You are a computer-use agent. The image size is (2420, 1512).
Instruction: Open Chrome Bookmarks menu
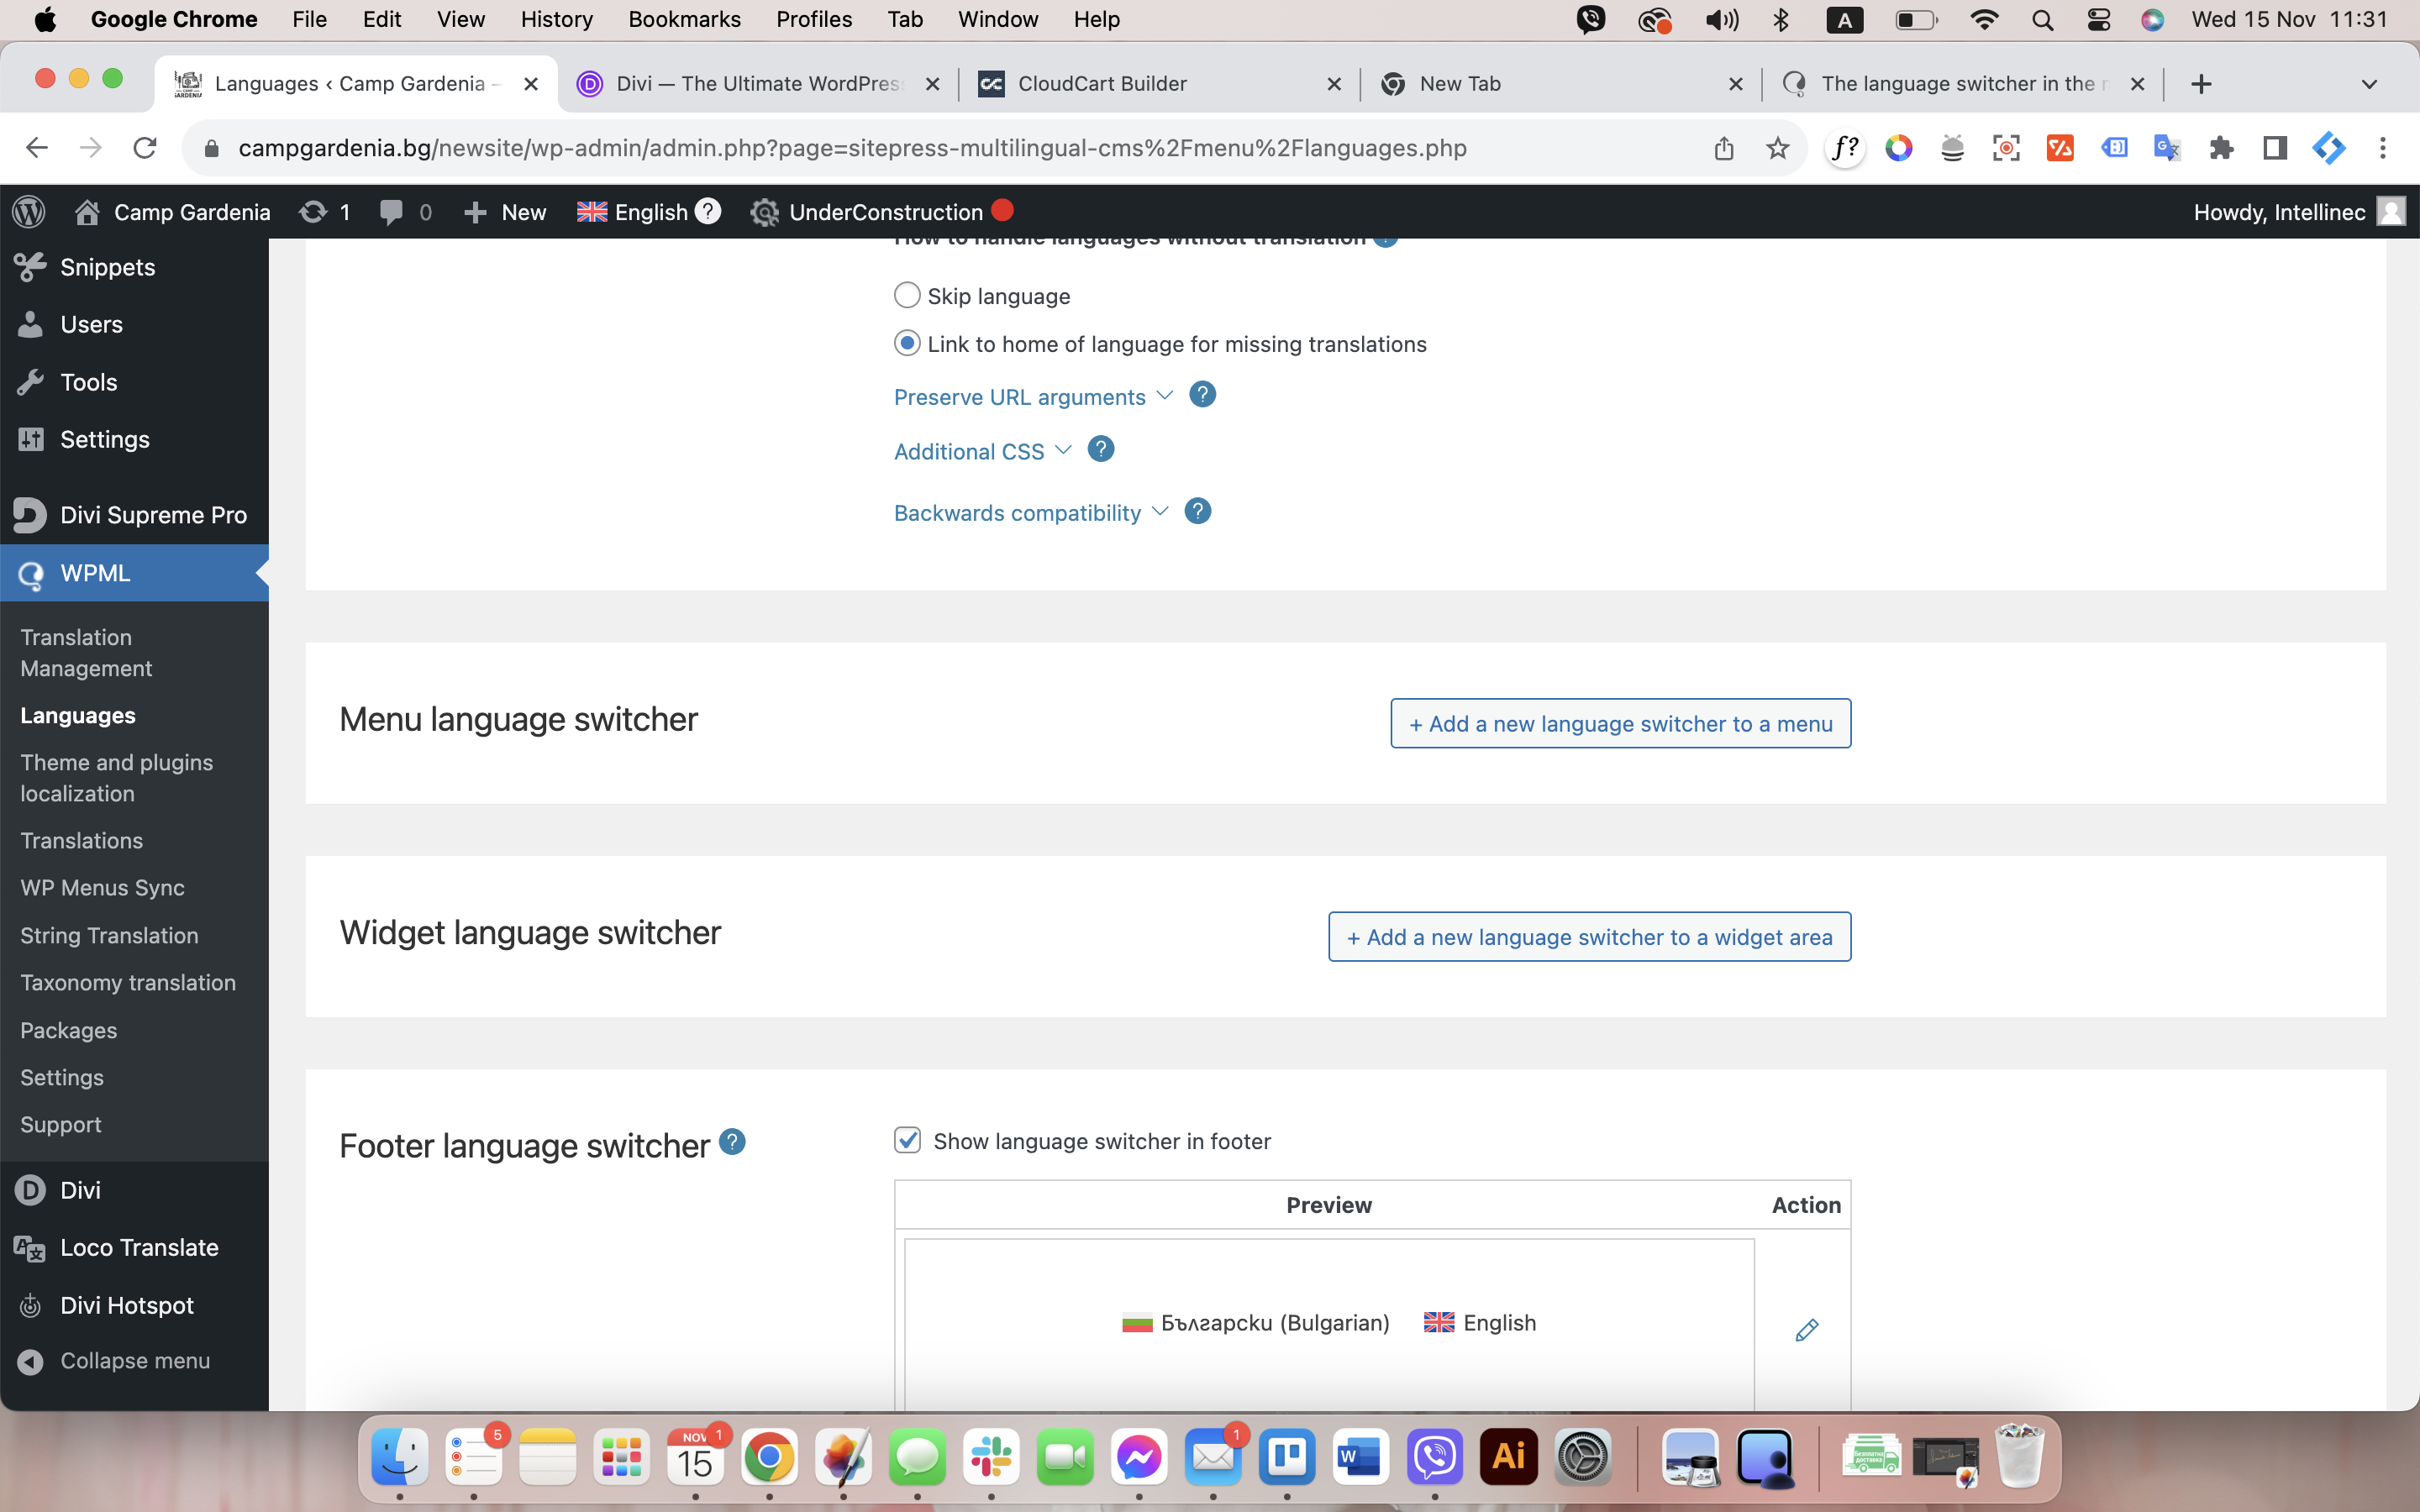point(684,19)
